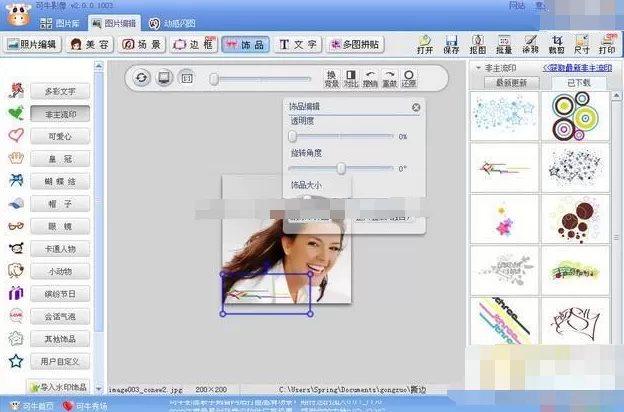This screenshot has width=624, height=412.
Task: Click the 保存 save icon
Action: click(x=451, y=44)
